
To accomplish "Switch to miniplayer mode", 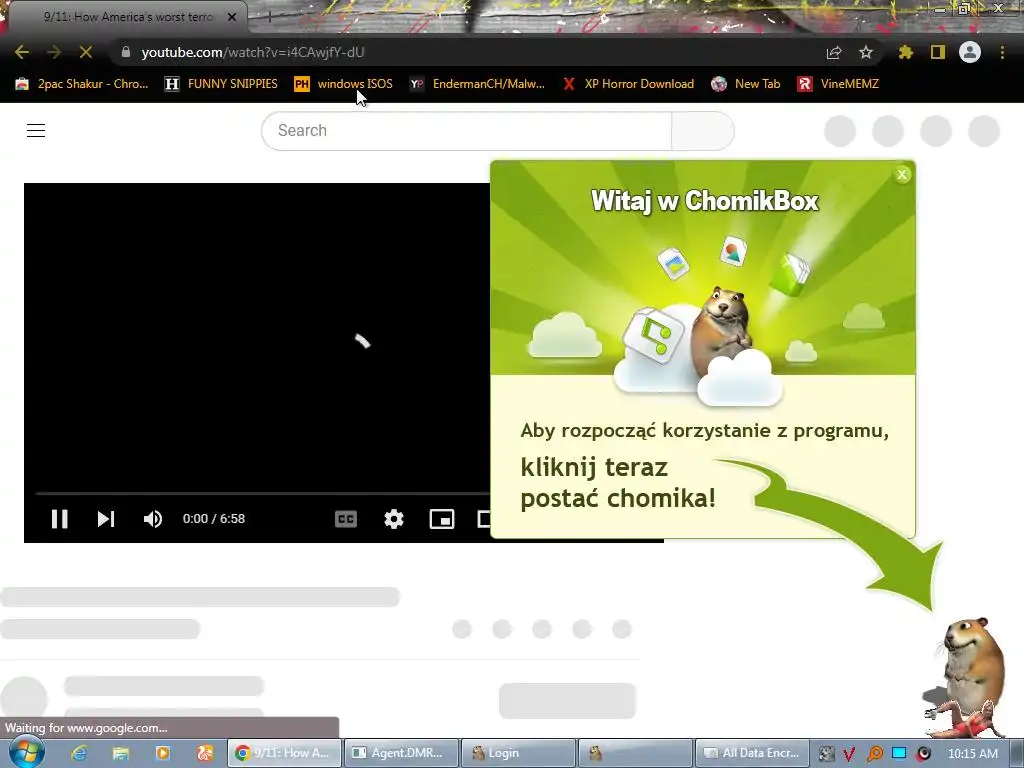I will click(x=442, y=519).
